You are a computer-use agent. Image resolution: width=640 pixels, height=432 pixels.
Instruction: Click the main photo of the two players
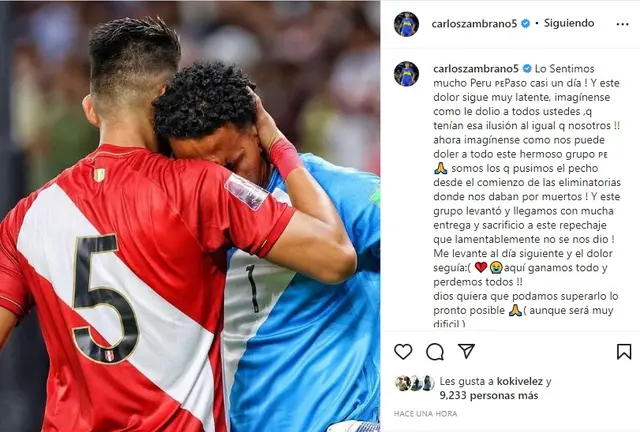(190, 217)
